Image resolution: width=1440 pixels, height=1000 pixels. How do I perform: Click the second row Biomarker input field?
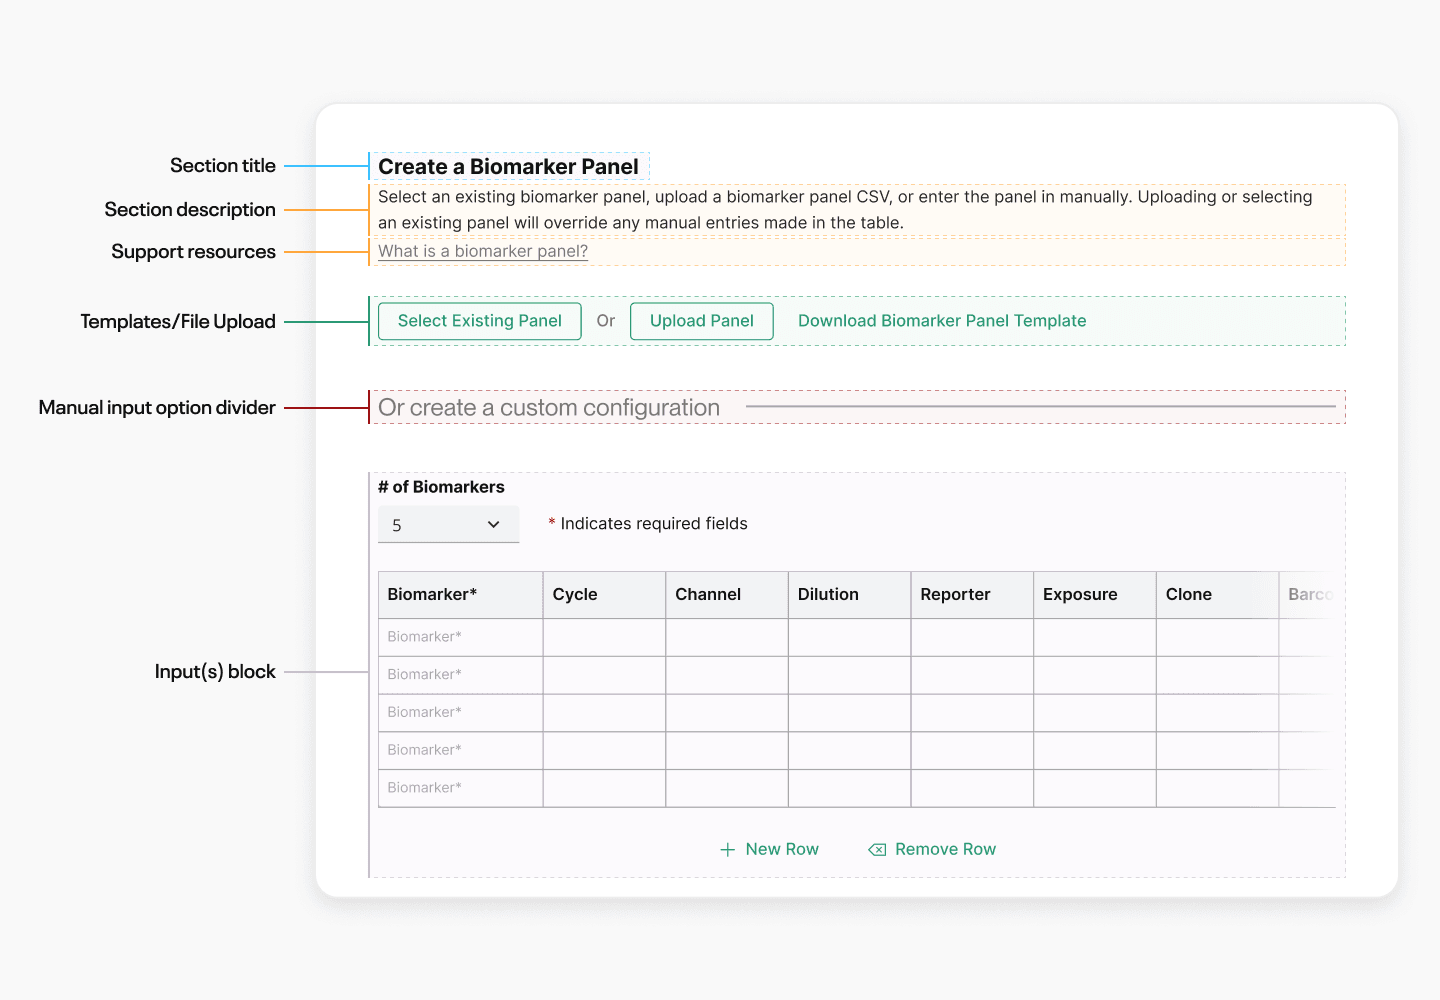pyautogui.click(x=461, y=675)
